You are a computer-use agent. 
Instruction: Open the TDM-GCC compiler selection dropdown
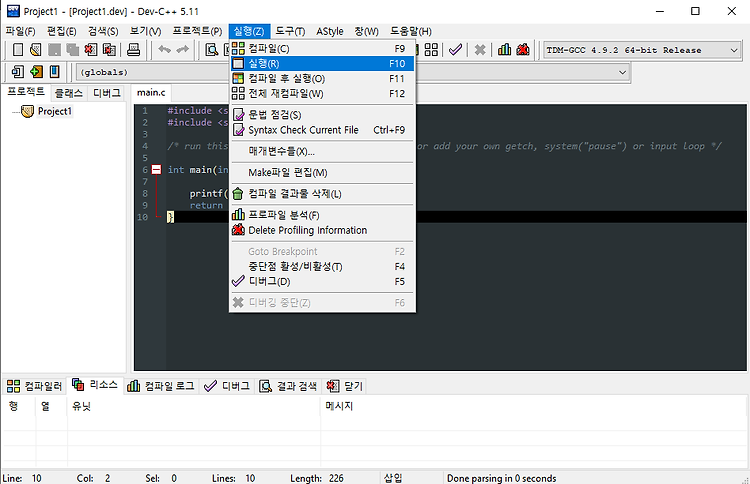click(x=643, y=50)
